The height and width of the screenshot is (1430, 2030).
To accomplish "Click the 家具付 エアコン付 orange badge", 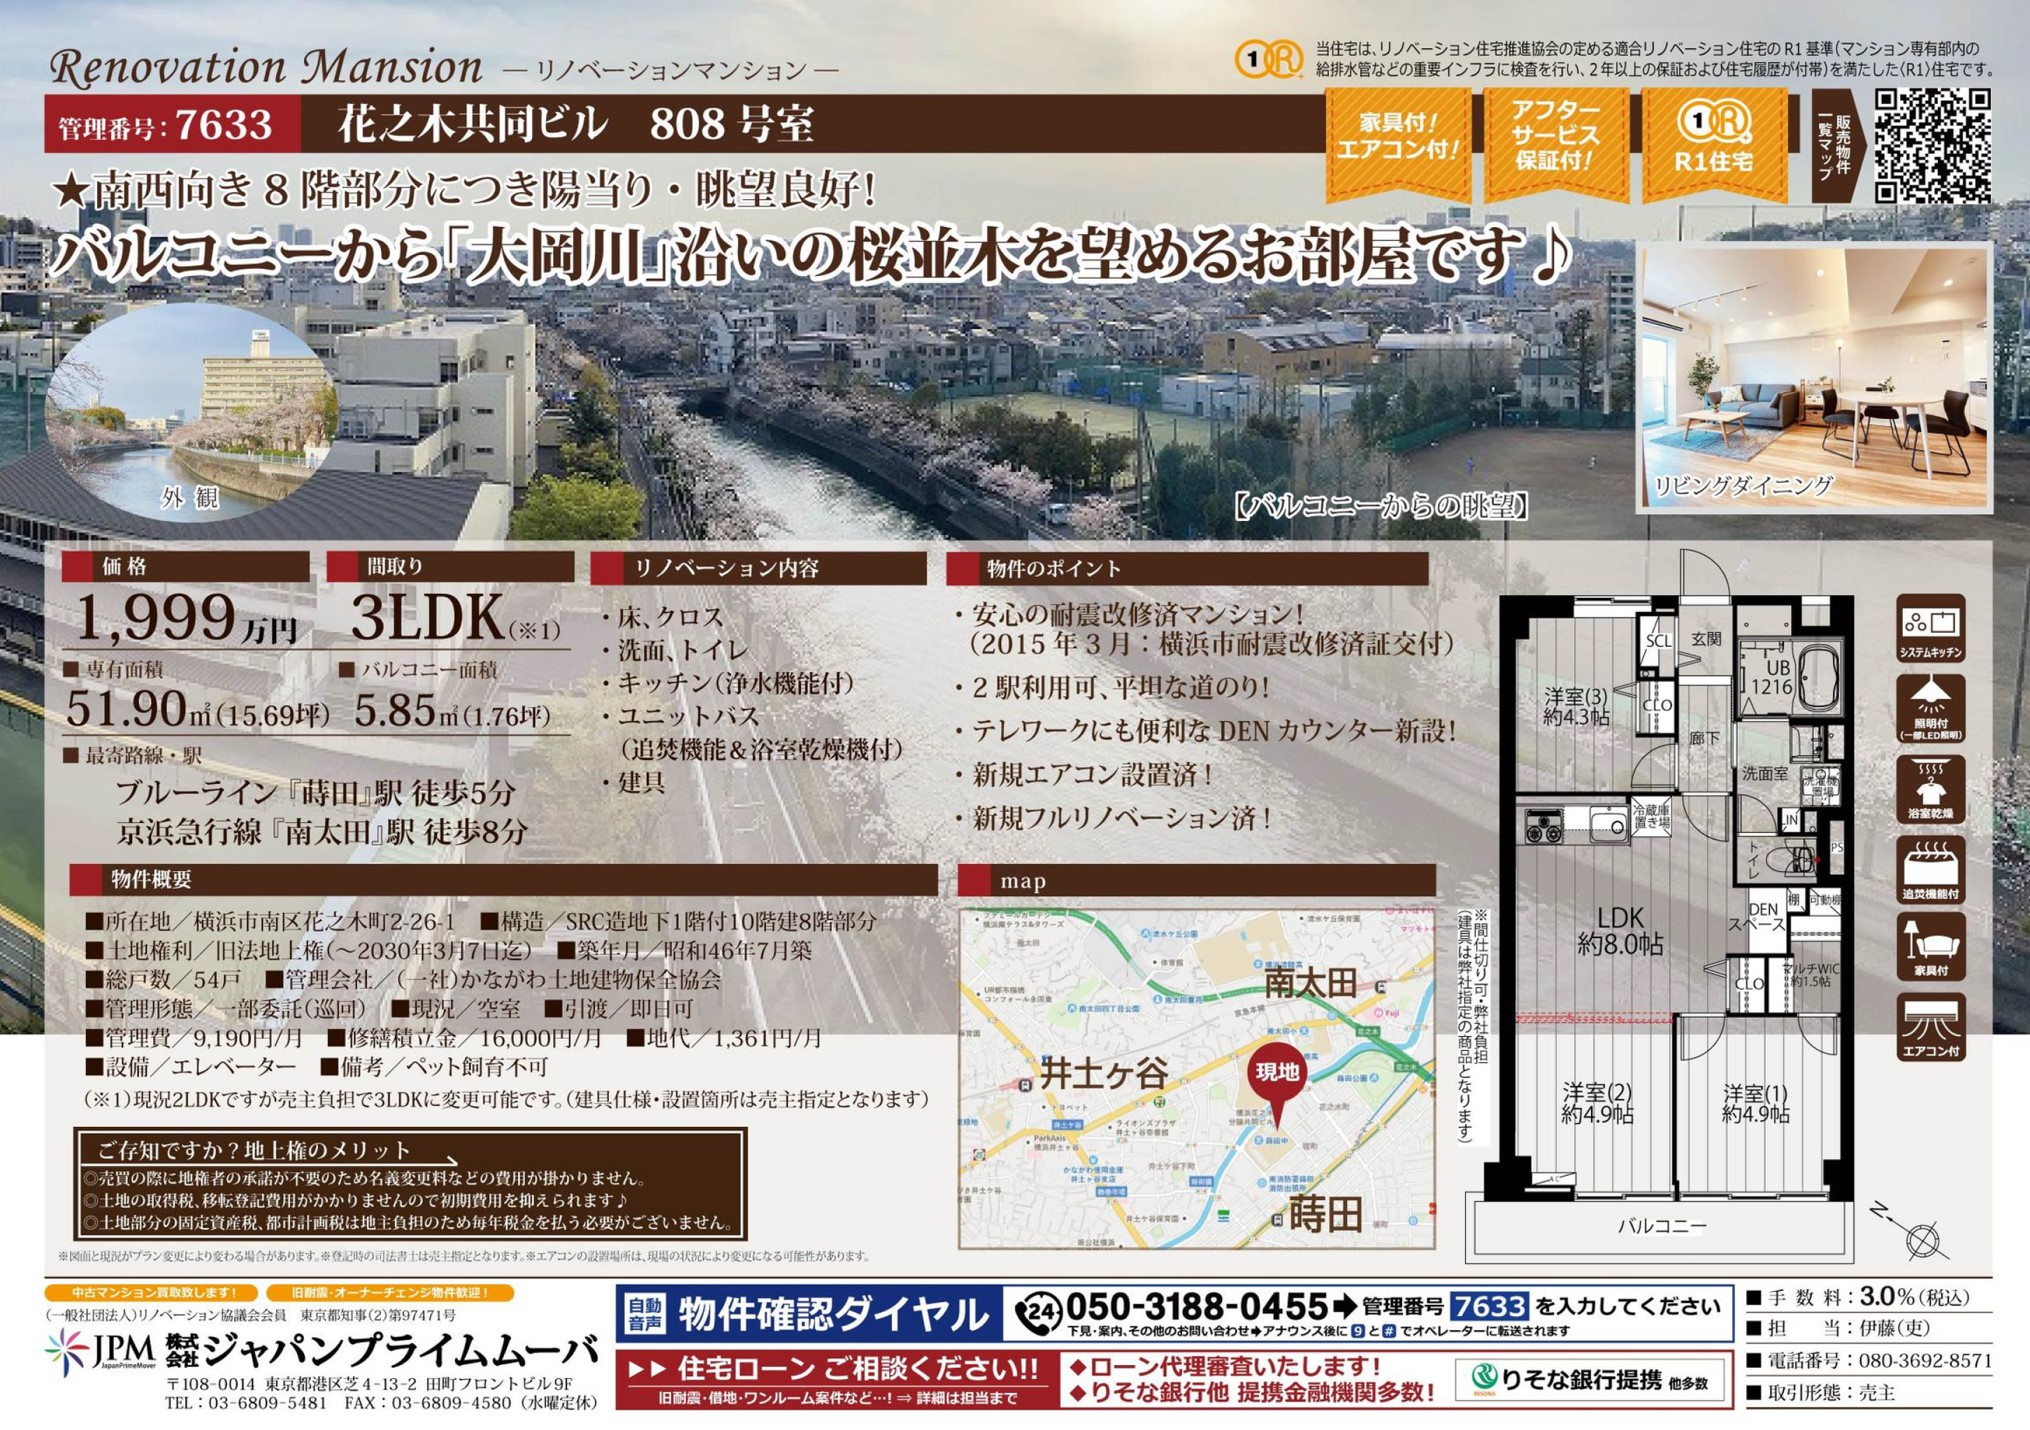I will coord(1397,142).
